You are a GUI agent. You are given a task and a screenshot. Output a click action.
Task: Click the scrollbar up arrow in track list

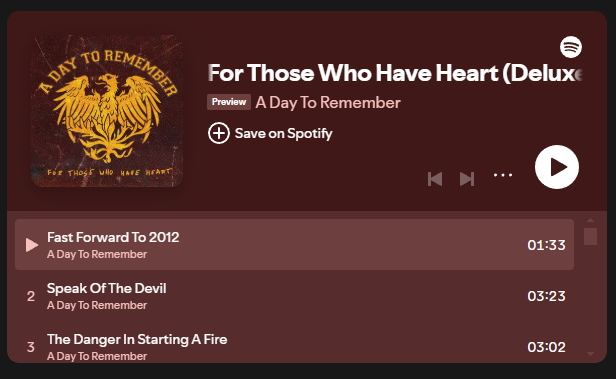590,220
